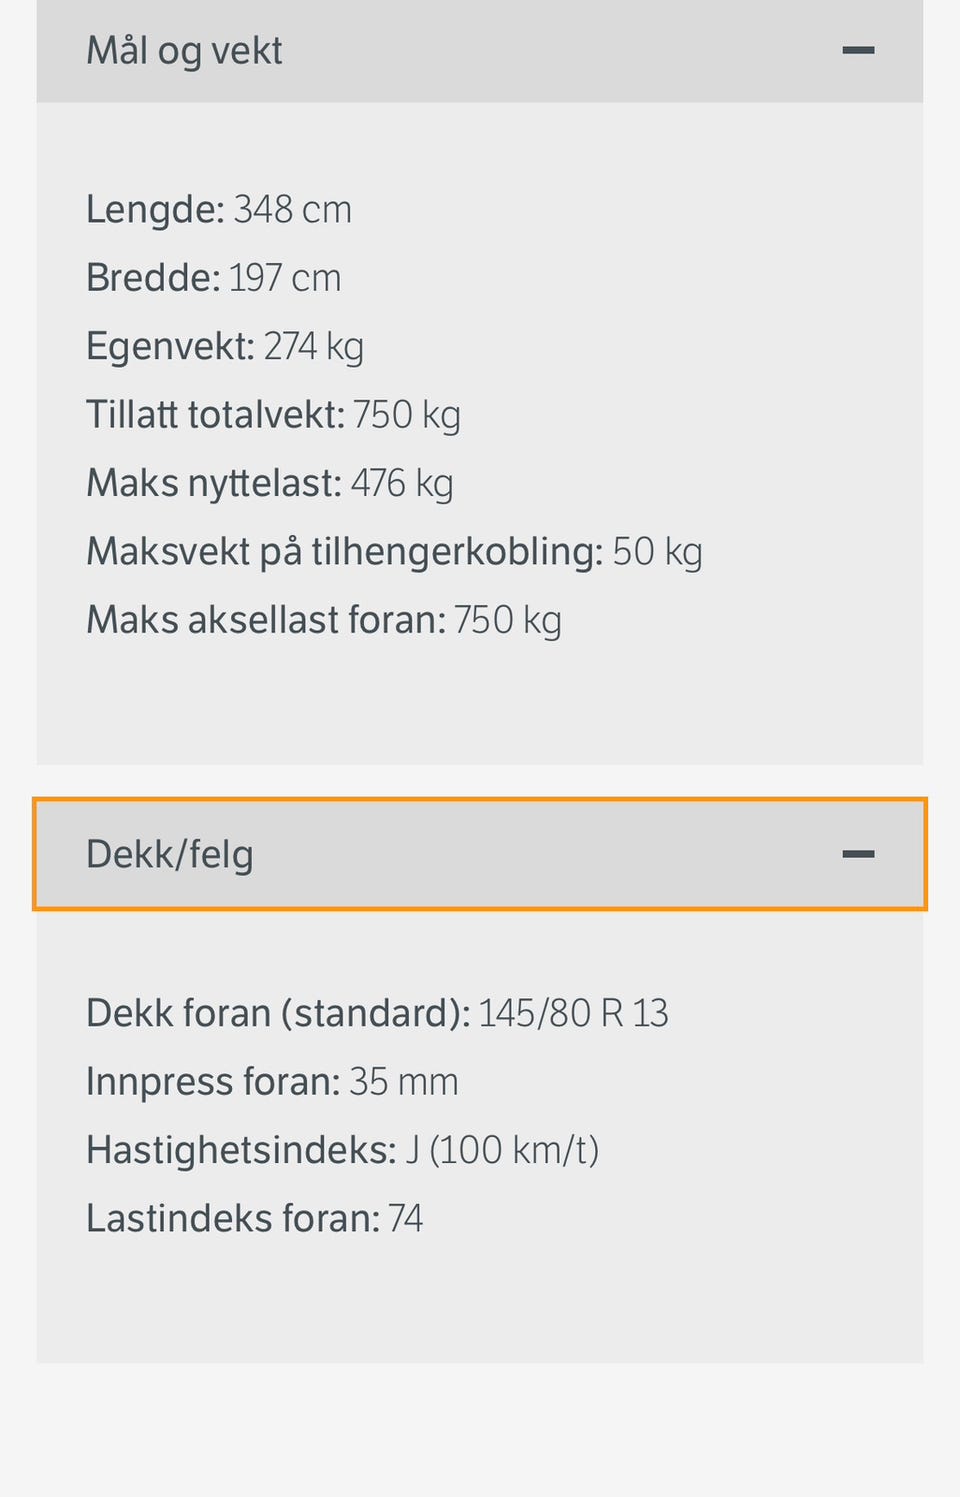Click the minus icon beside Mål og vekt
Viewport: 960px width, 1497px height.
click(858, 50)
